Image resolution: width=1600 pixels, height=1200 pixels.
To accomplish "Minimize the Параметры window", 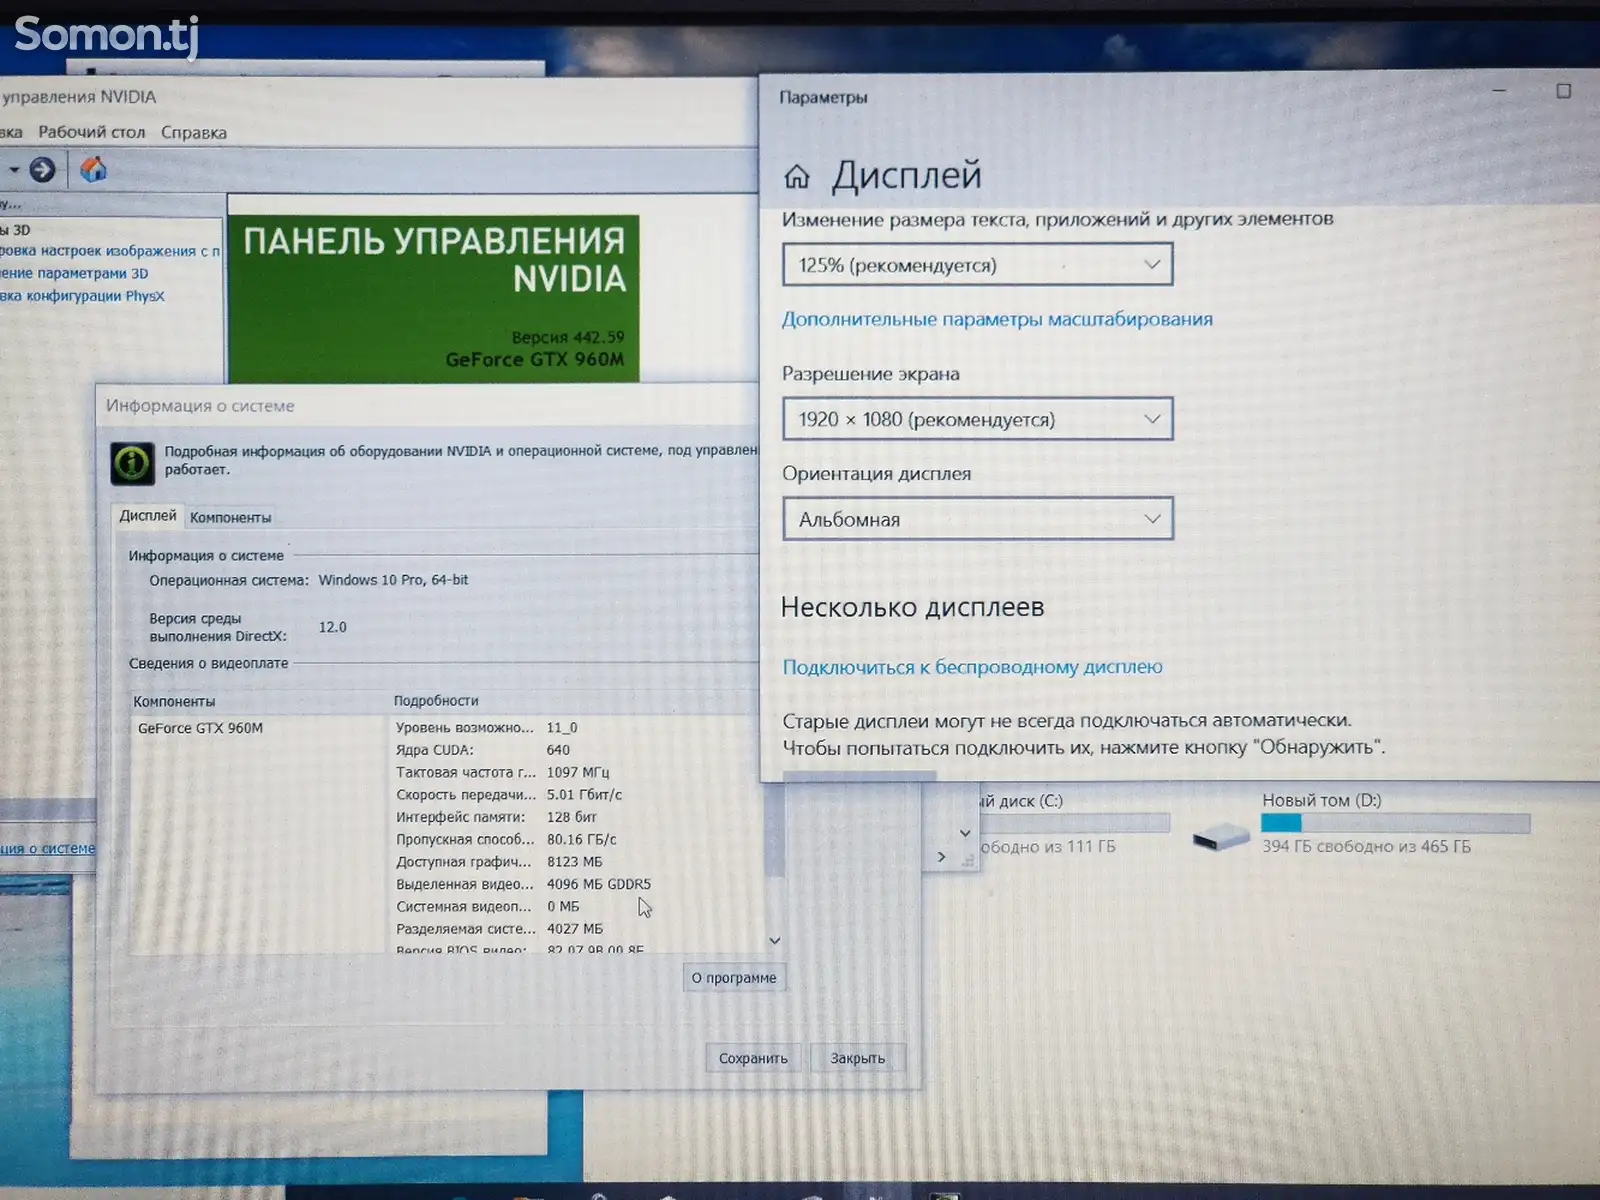I will pyautogui.click(x=1499, y=91).
